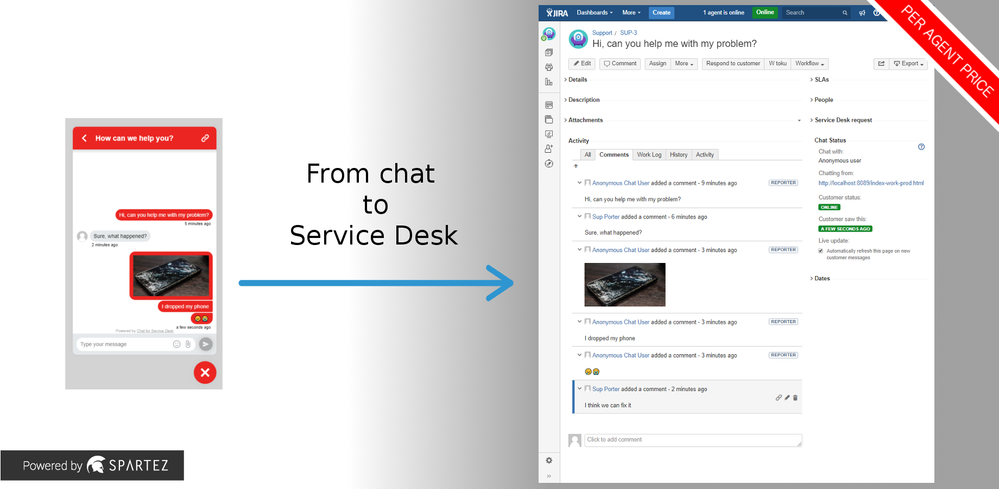Click the JIRA logo in the top bar
The height and width of the screenshot is (489, 999).
[x=557, y=12]
